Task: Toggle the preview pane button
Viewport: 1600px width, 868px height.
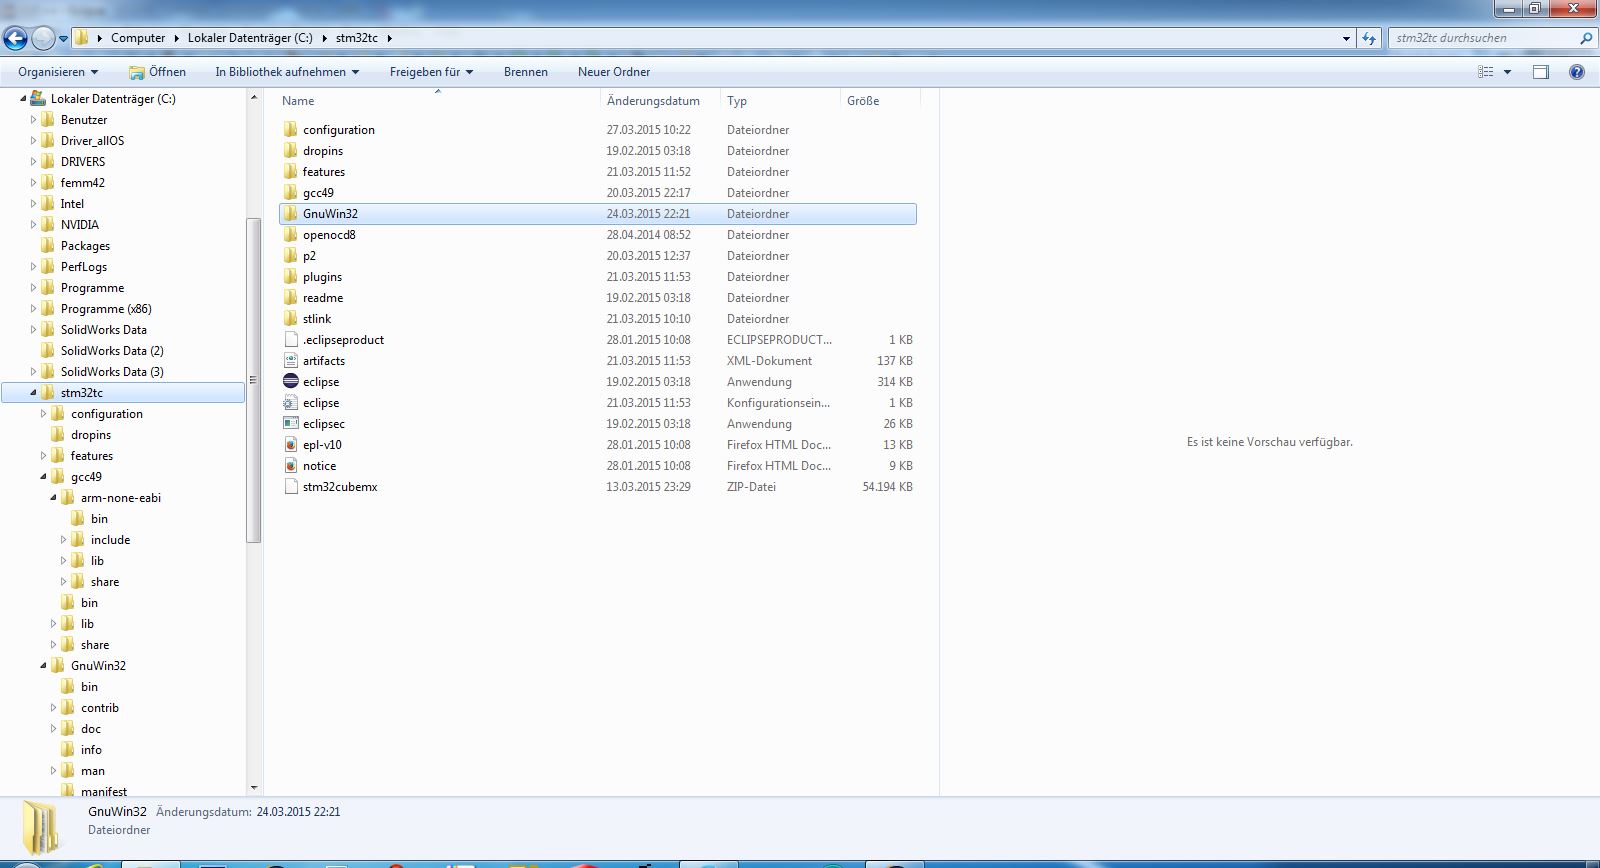Action: [1541, 72]
